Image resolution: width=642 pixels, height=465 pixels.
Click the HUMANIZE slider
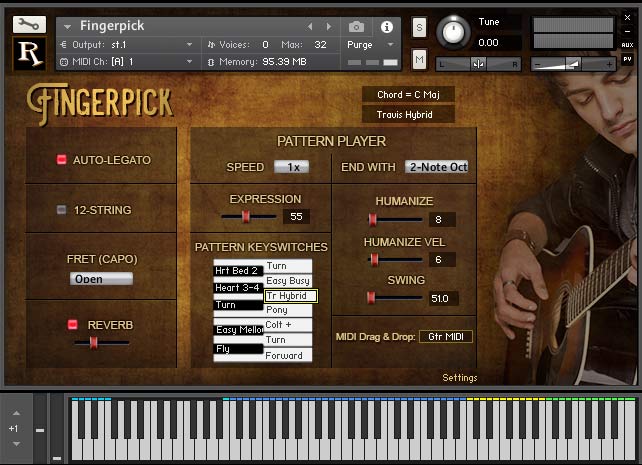tap(395, 220)
